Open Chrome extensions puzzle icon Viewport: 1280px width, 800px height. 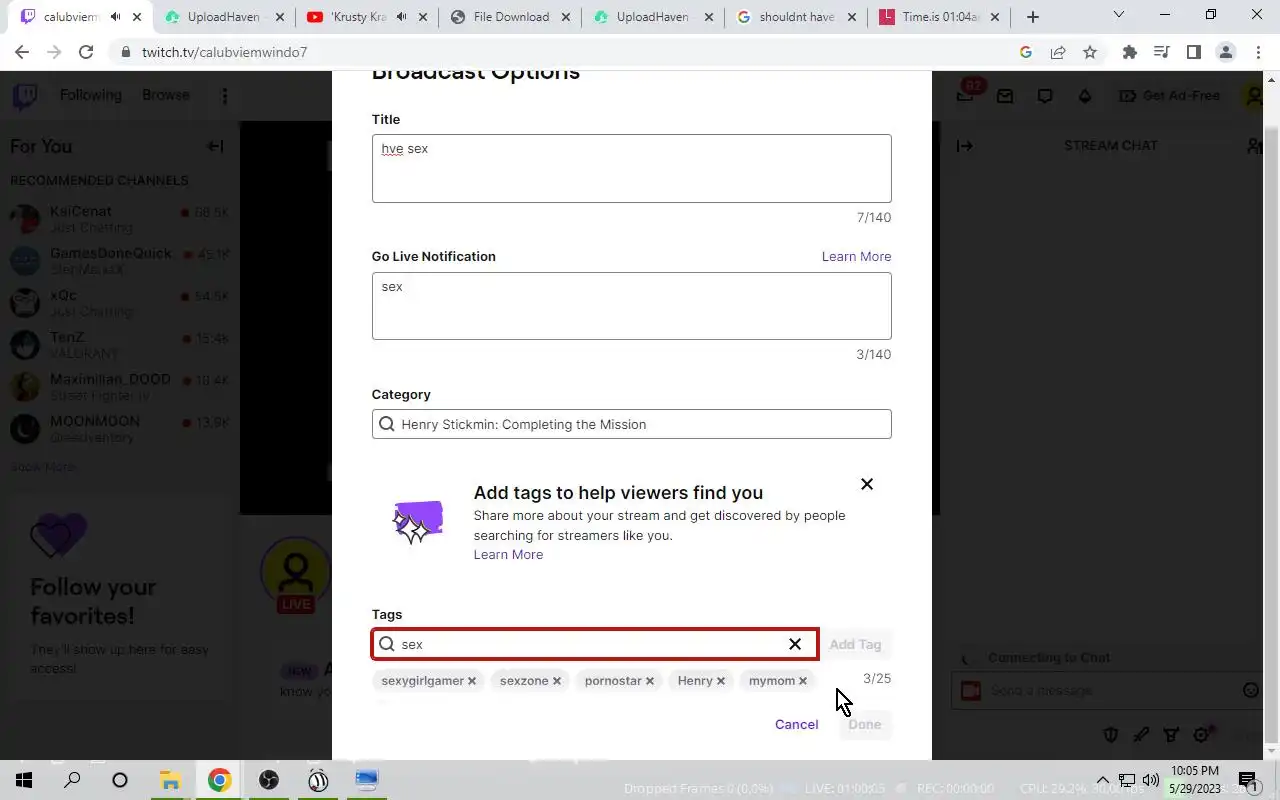1130,52
